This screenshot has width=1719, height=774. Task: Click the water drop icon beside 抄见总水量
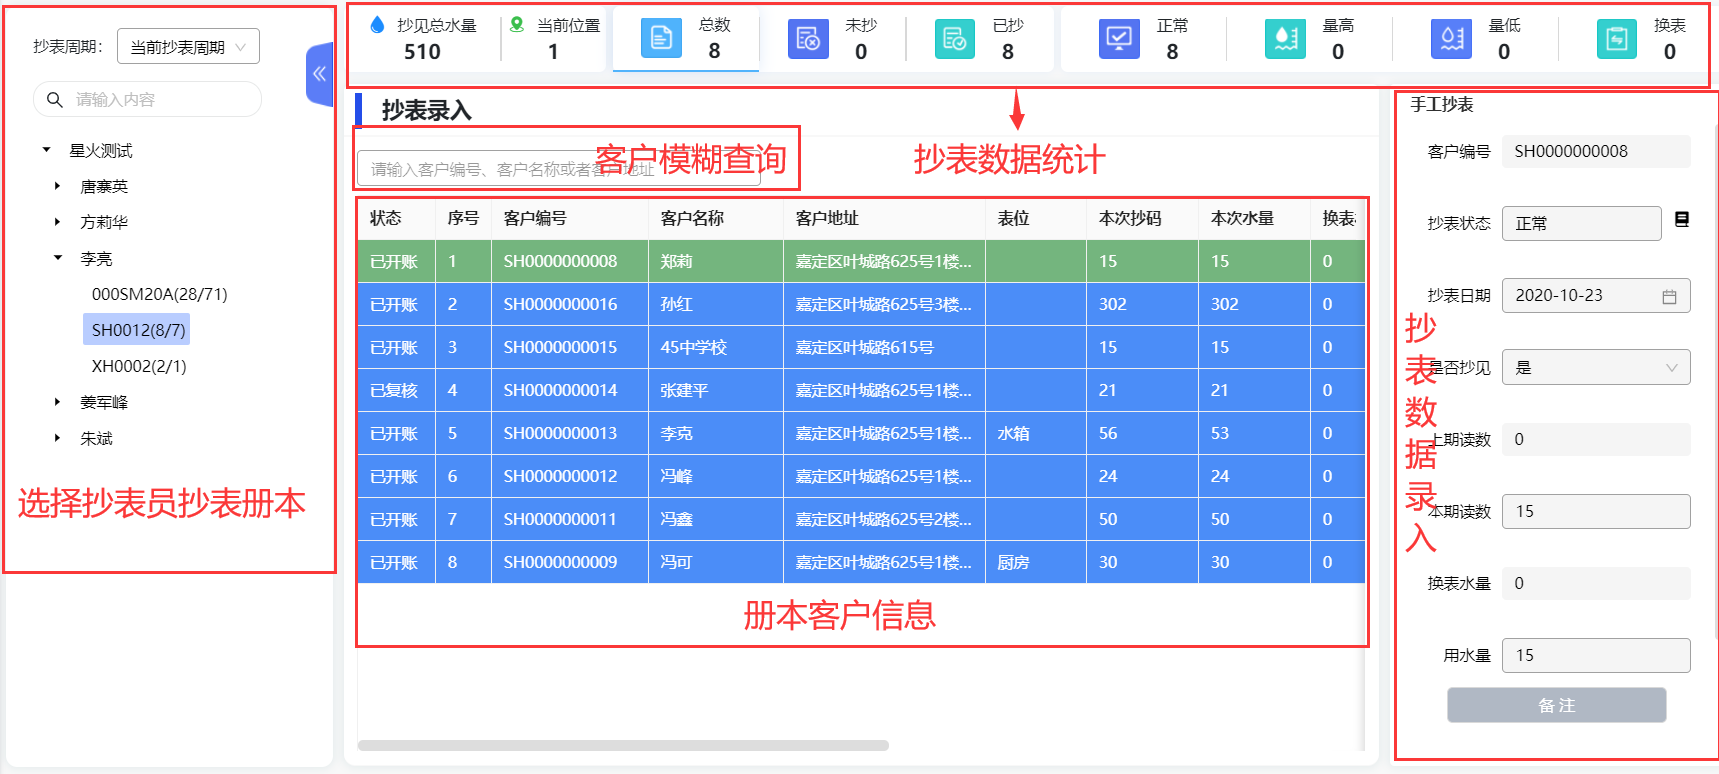click(377, 25)
